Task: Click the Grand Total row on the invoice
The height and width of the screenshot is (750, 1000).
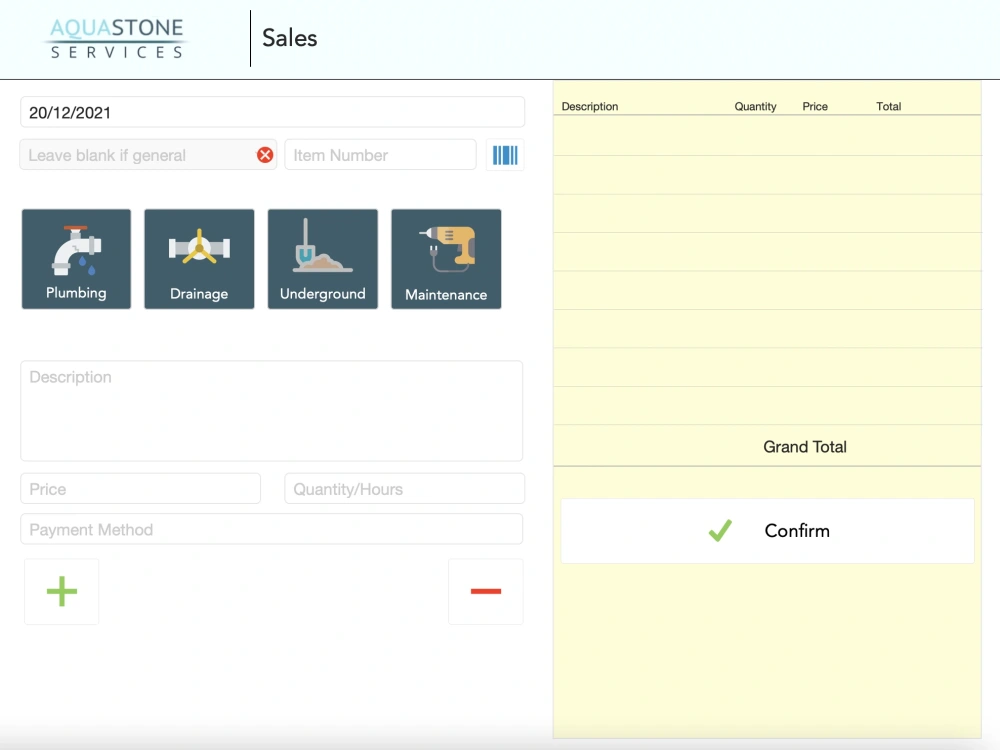Action: pos(805,446)
